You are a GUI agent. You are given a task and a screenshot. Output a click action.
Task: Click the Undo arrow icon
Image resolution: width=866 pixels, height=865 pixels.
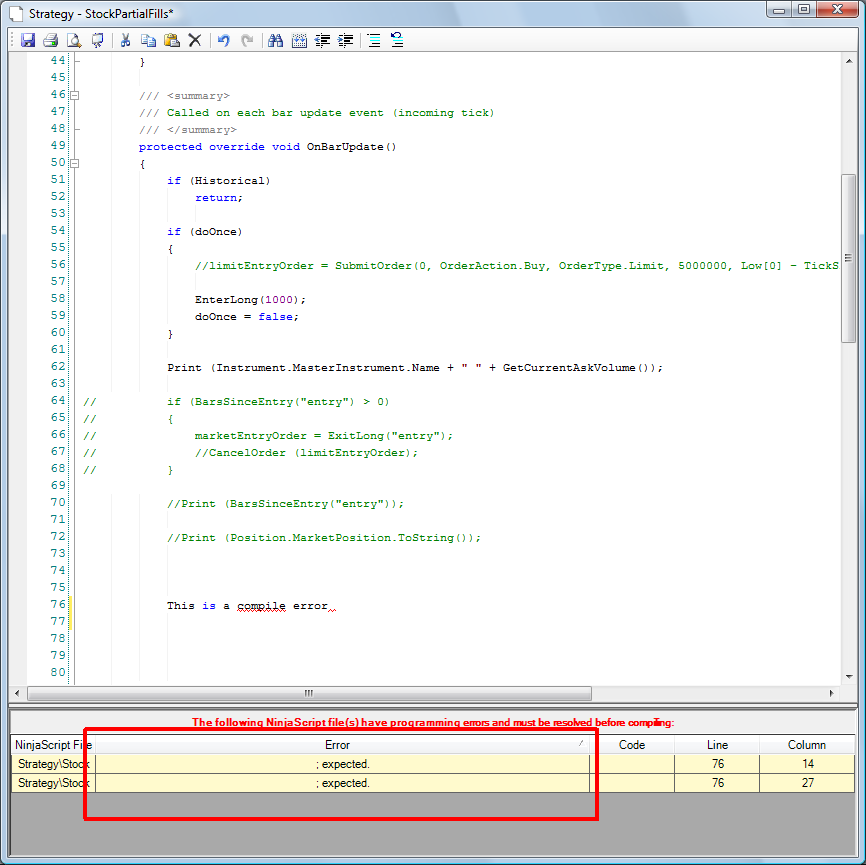tap(223, 40)
